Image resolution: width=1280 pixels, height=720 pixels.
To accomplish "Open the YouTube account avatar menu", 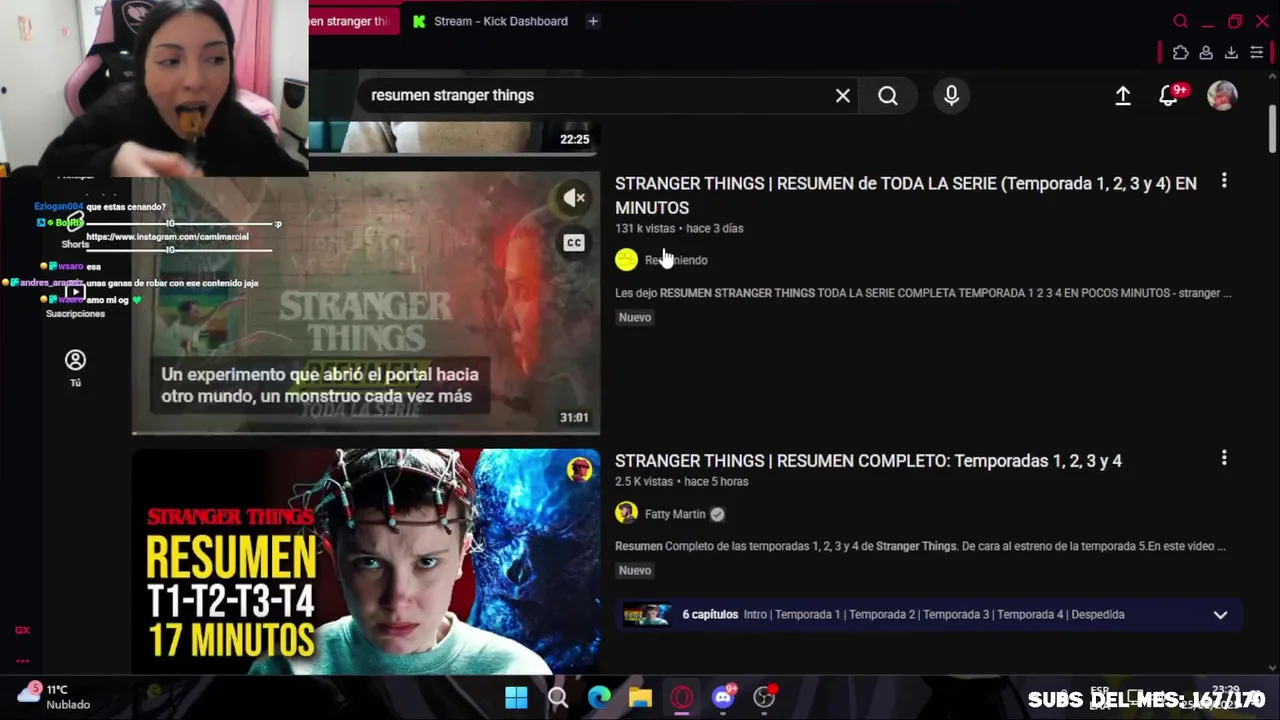I will click(x=1222, y=95).
